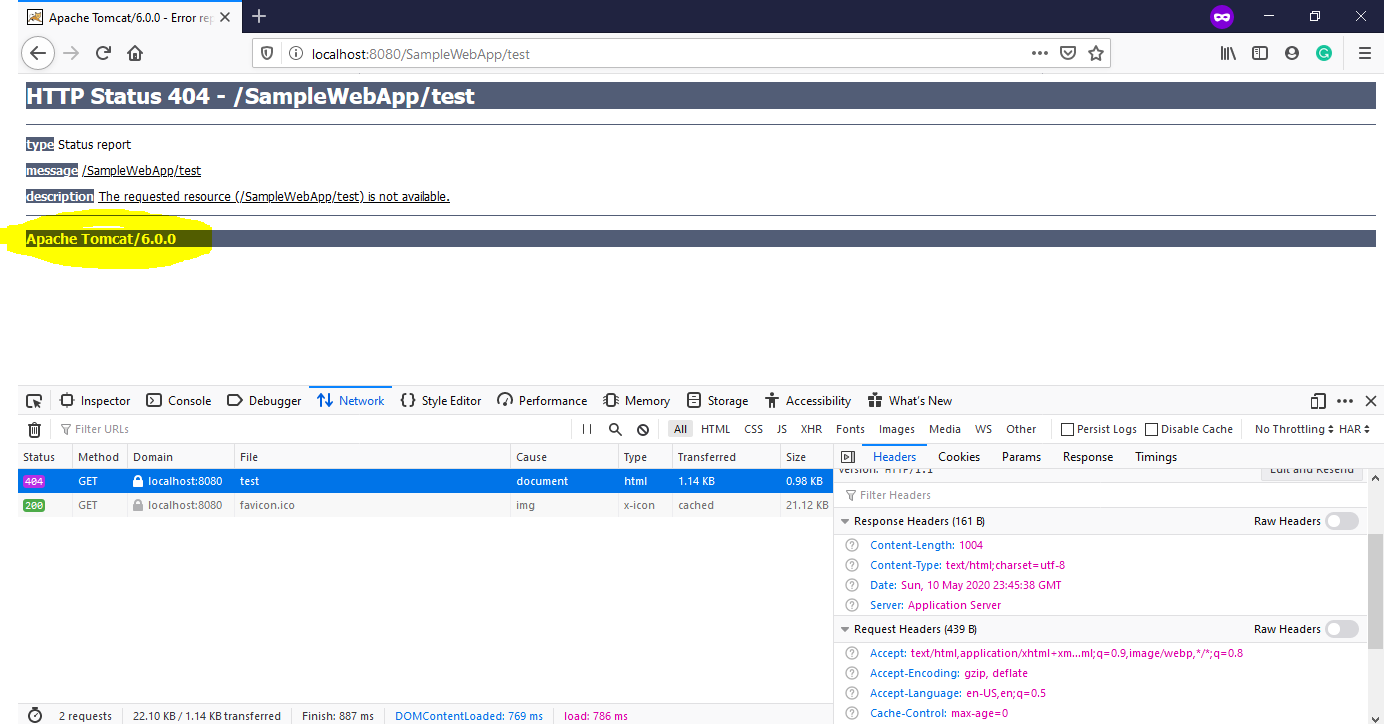The image size is (1384, 724).
Task: Open the Cookies details tab
Action: [x=959, y=457]
